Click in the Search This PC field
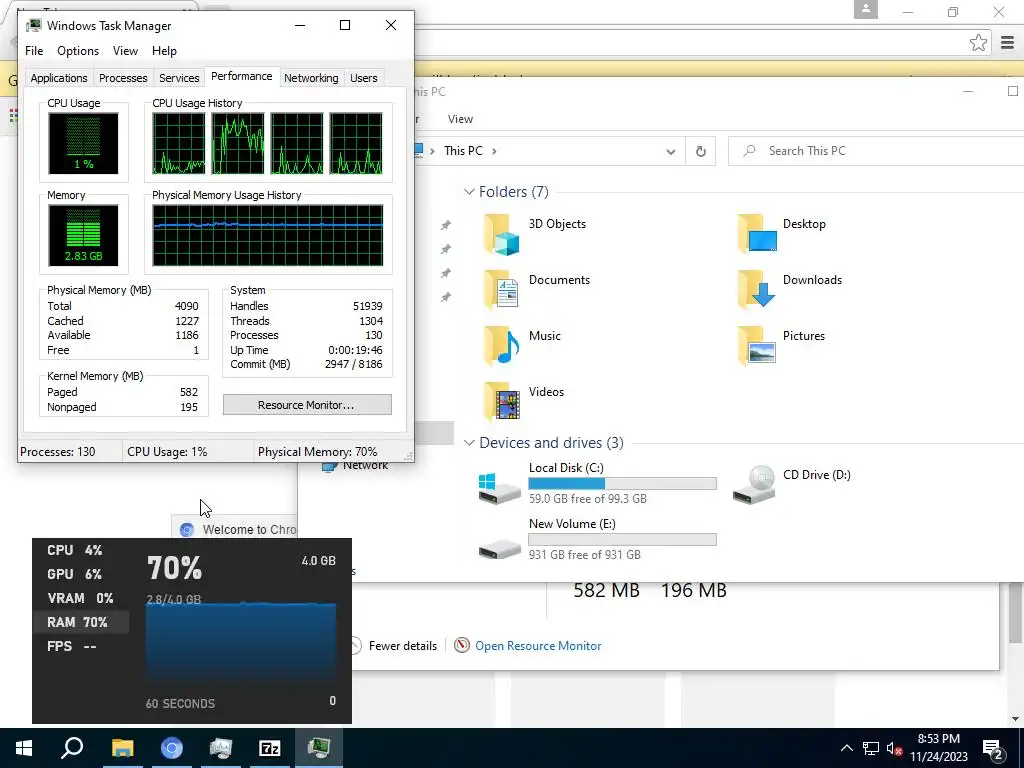This screenshot has height=768, width=1024. 875,151
